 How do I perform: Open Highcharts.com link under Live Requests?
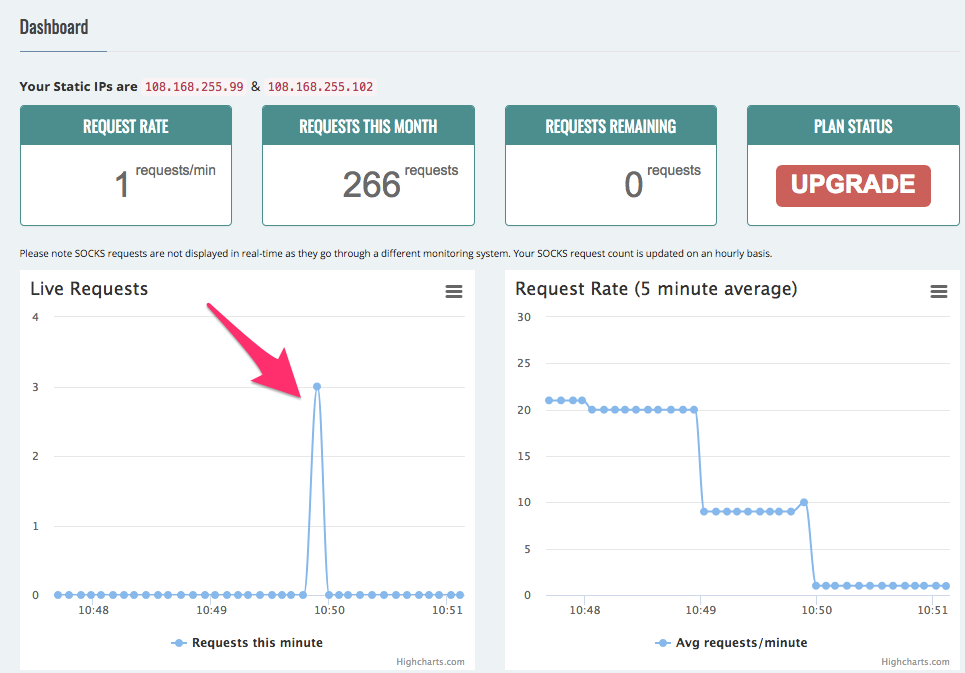tap(430, 662)
